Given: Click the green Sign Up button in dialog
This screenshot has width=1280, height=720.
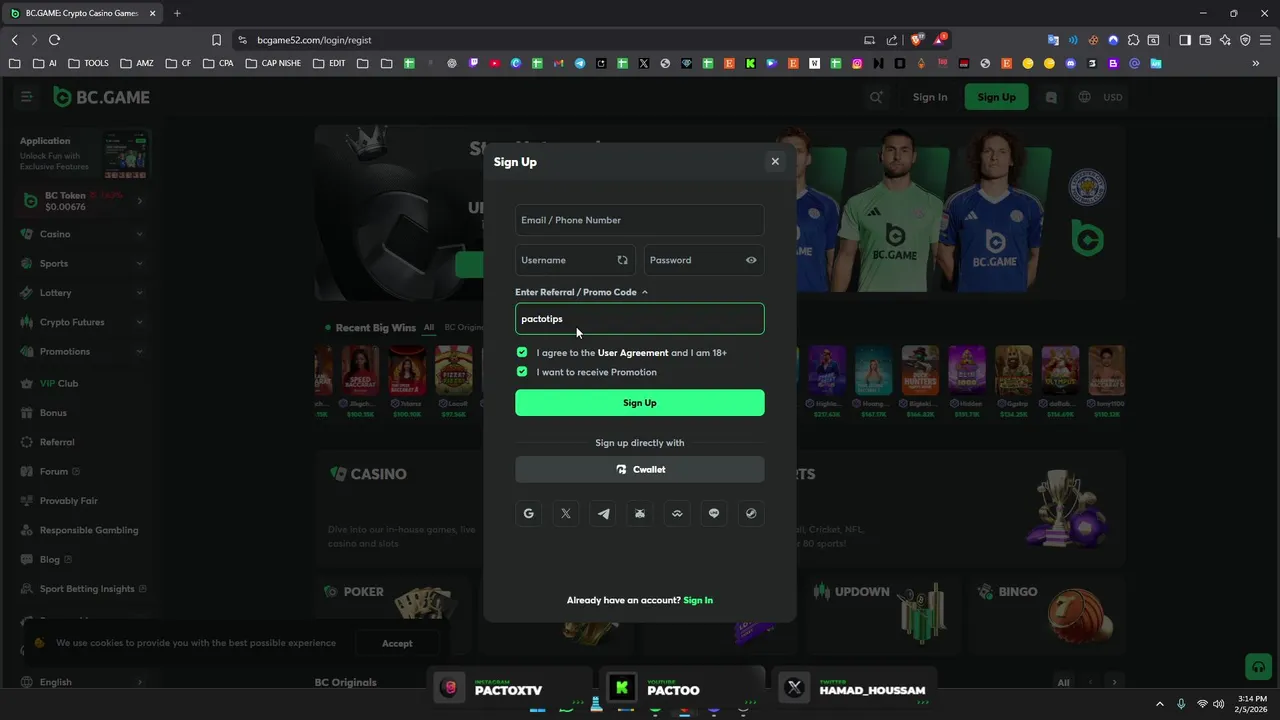Looking at the screenshot, I should tap(640, 403).
